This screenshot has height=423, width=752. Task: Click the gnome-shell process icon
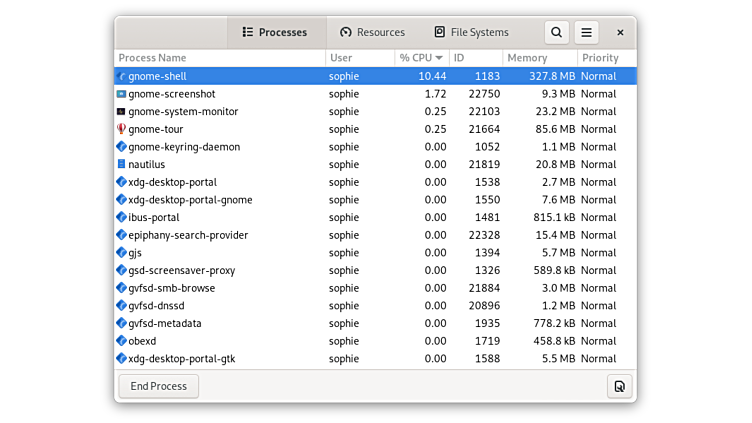click(x=121, y=76)
